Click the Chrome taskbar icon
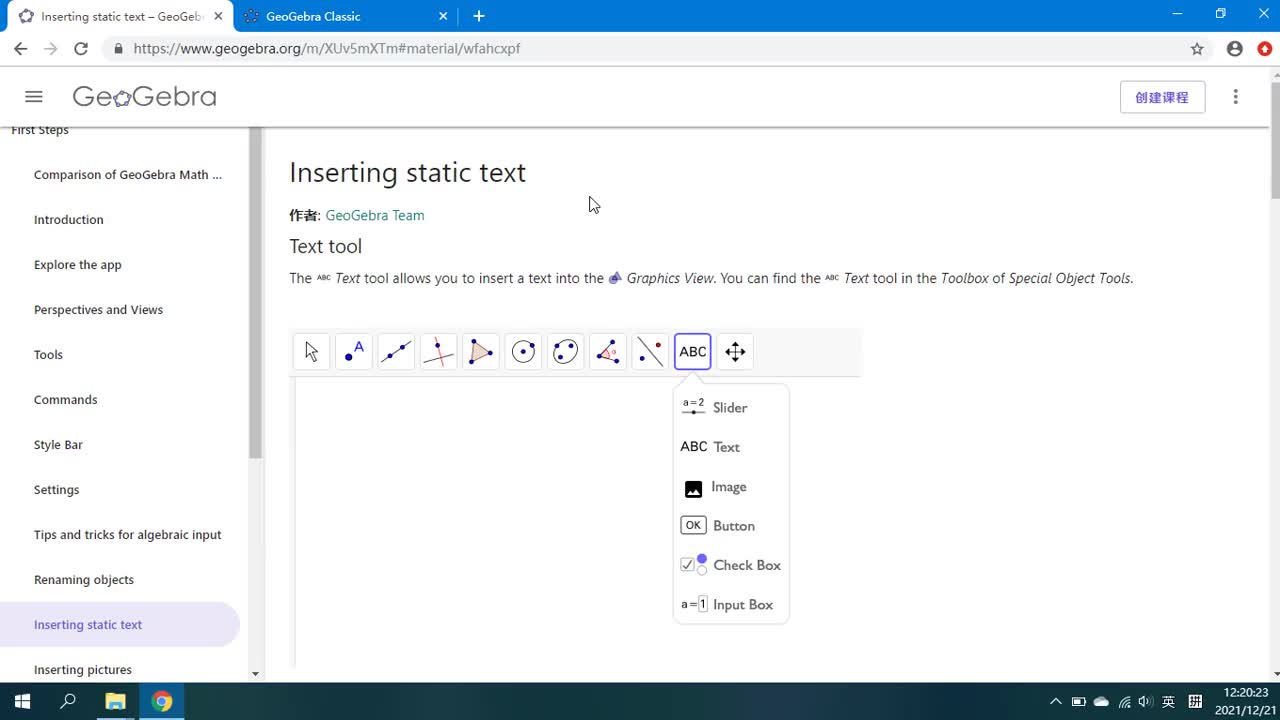The image size is (1280, 720). (162, 701)
